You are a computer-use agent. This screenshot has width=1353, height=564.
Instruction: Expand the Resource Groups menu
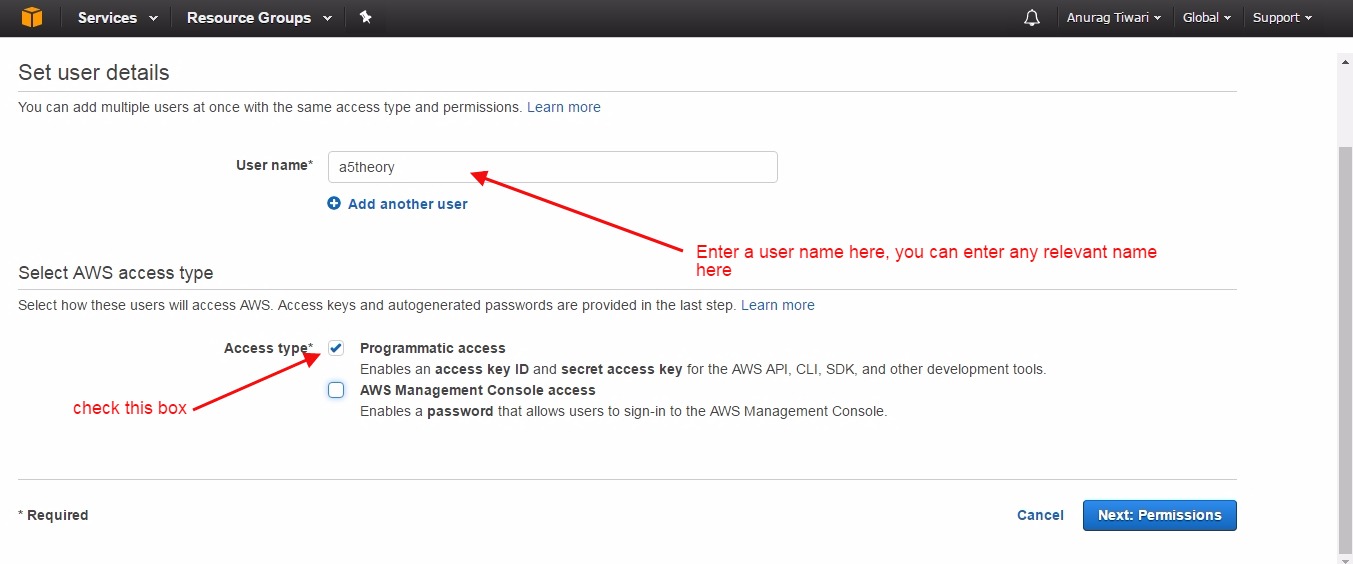click(x=259, y=18)
